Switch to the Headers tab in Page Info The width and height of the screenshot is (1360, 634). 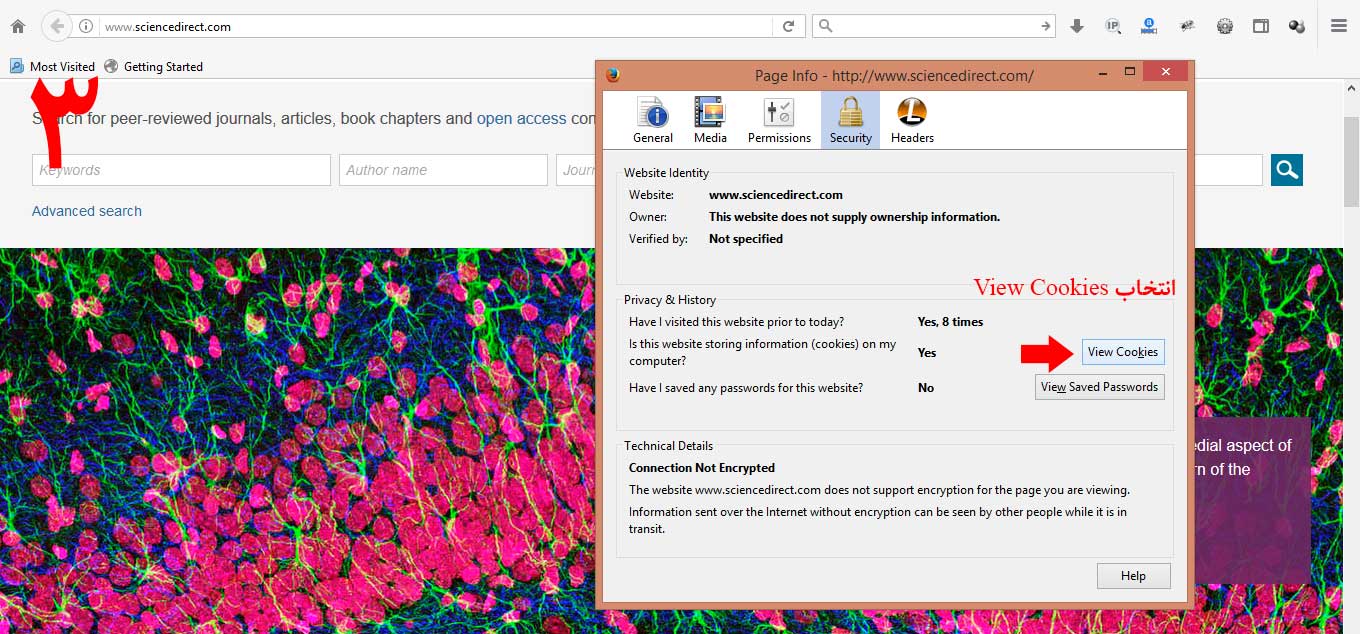(x=912, y=121)
